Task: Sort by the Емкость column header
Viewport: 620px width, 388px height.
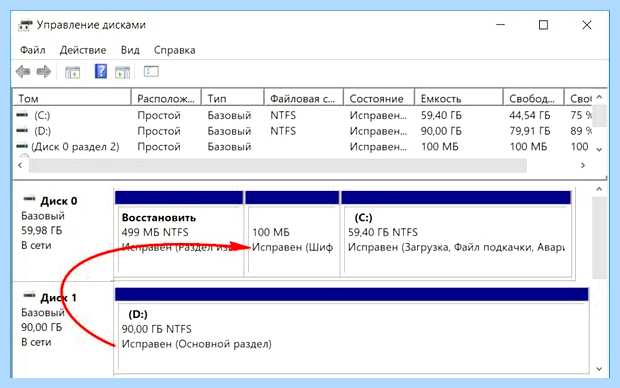Action: tap(459, 98)
